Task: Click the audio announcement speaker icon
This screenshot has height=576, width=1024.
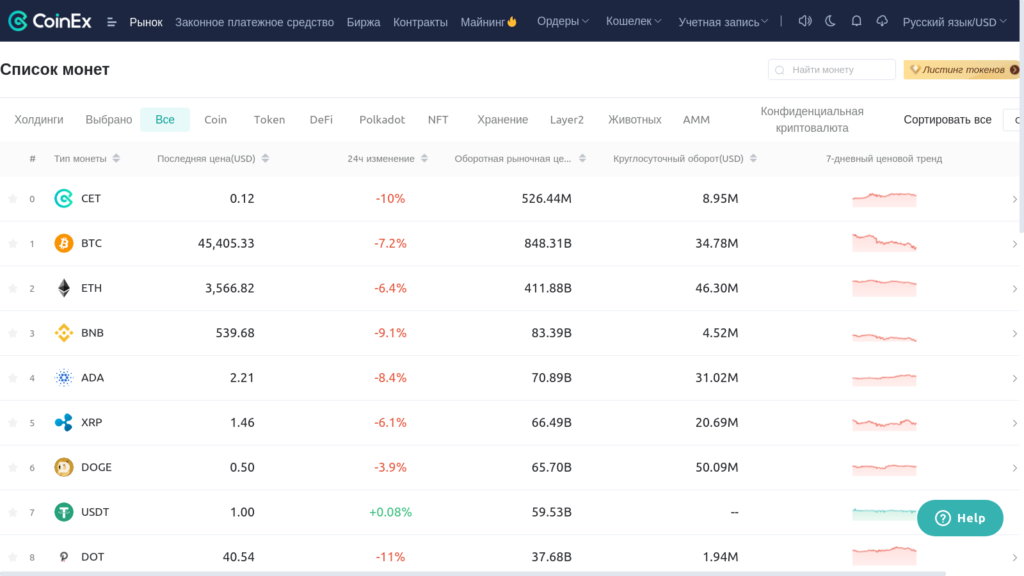Action: click(804, 19)
